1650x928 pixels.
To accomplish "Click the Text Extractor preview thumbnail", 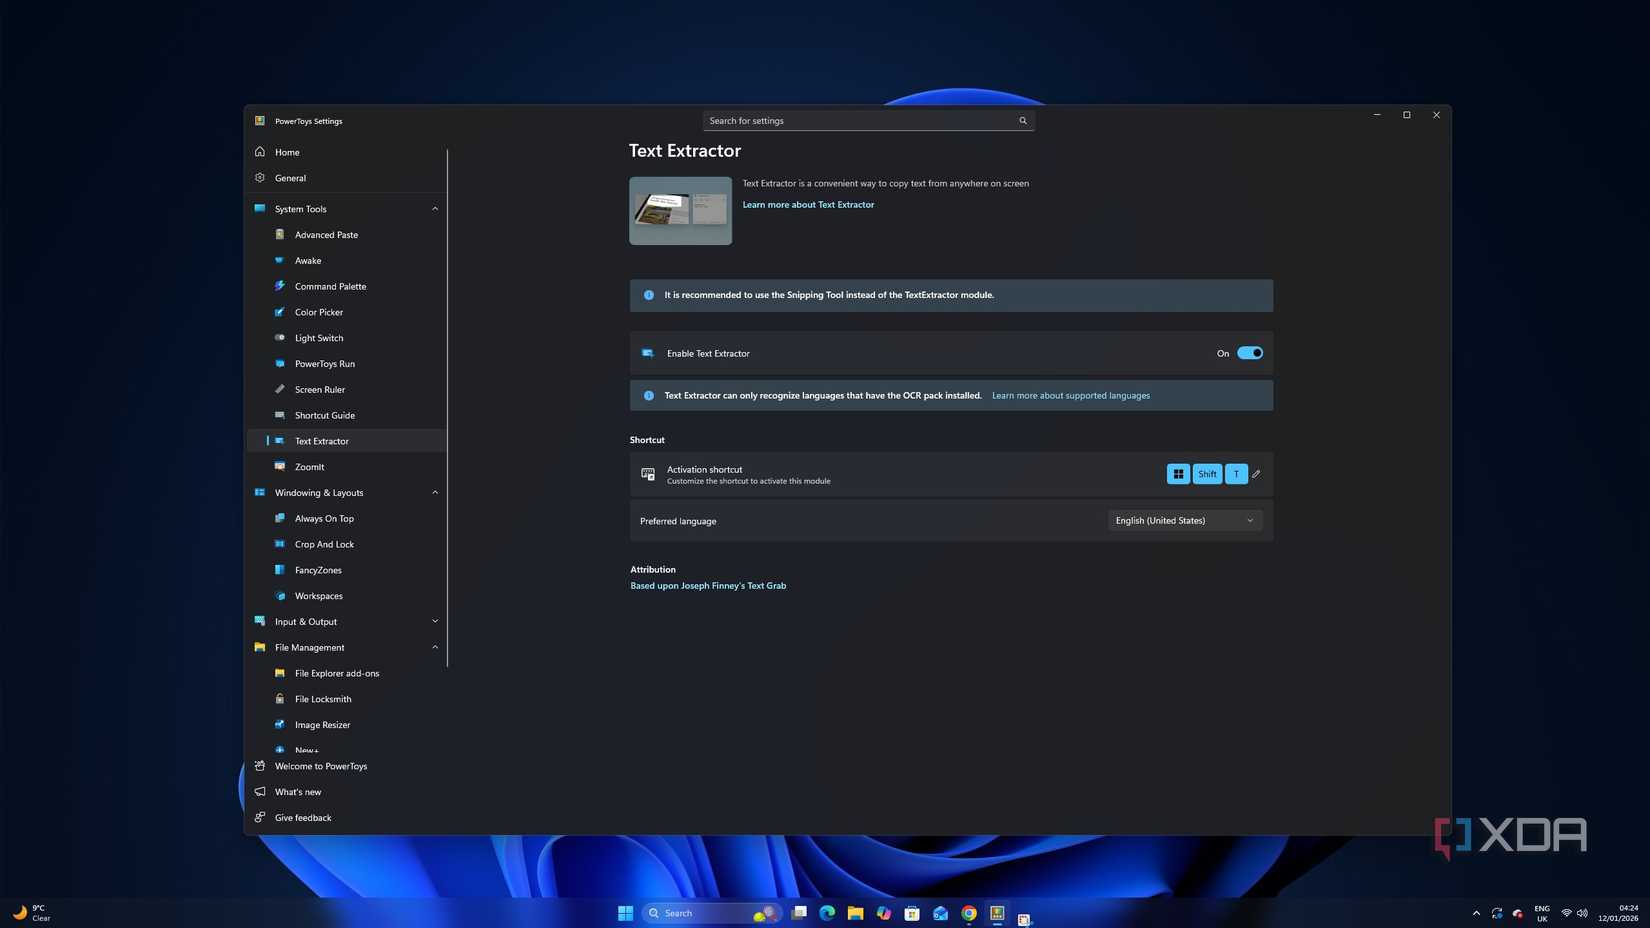I will 680,211.
